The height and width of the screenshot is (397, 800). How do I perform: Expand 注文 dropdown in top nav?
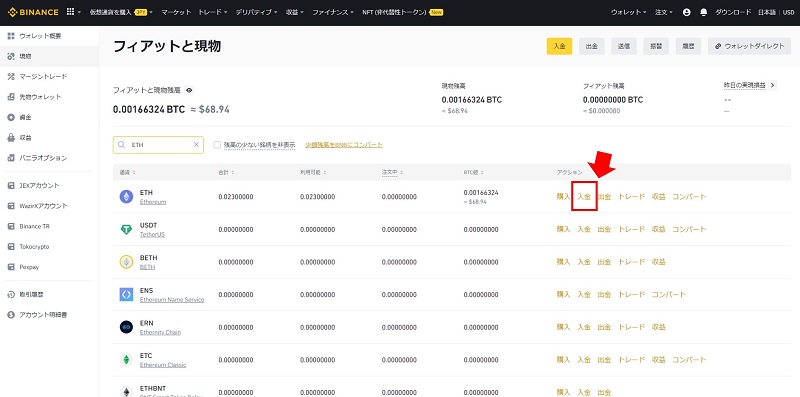[x=664, y=12]
